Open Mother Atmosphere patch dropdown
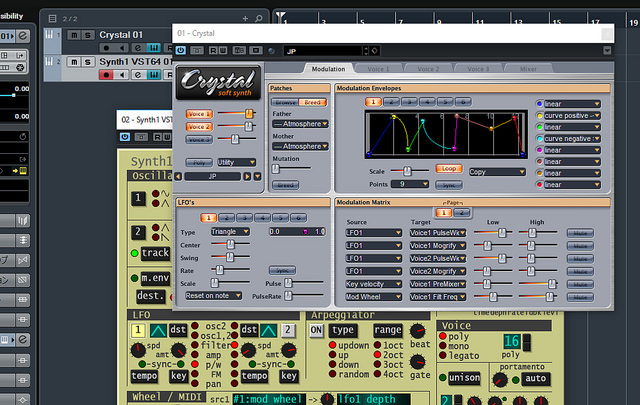 click(x=300, y=146)
